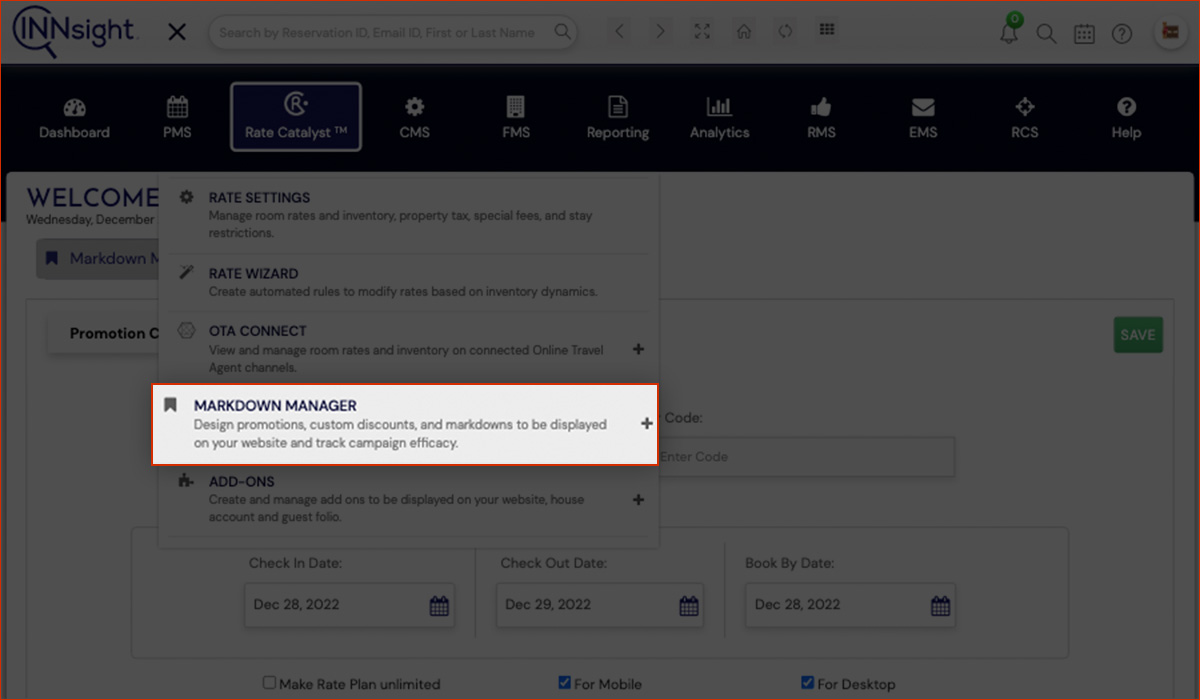Open Check Out Date calendar picker
1200x700 pixels.
tap(689, 605)
